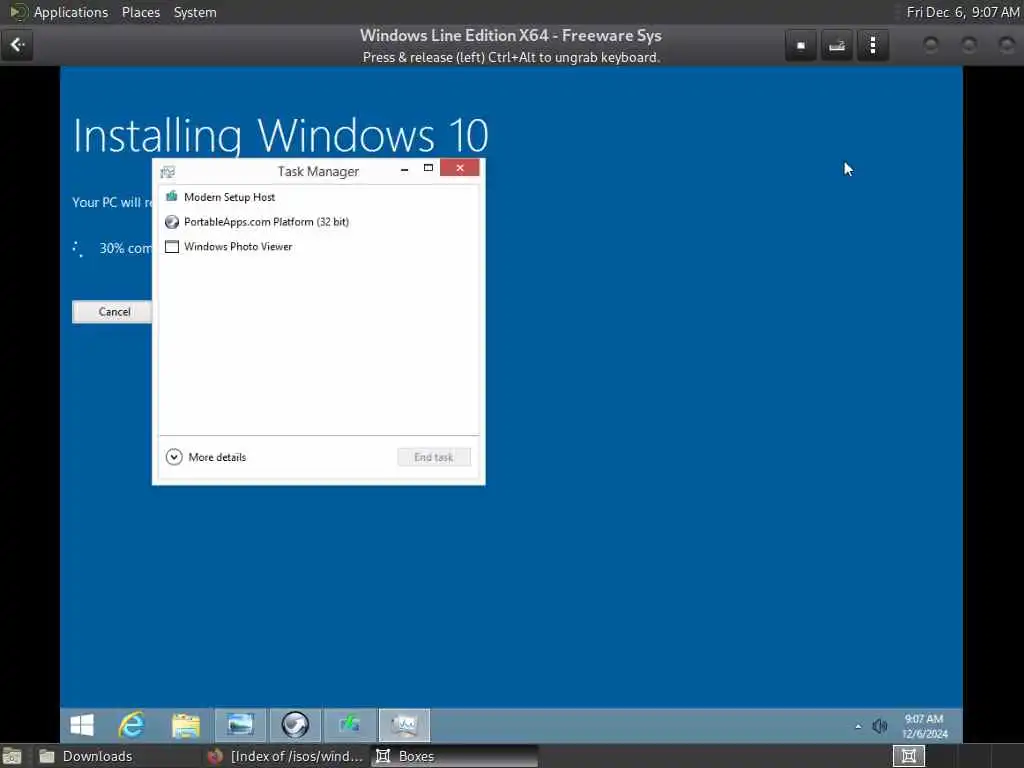
Task: Open the System menu
Action: click(x=195, y=12)
